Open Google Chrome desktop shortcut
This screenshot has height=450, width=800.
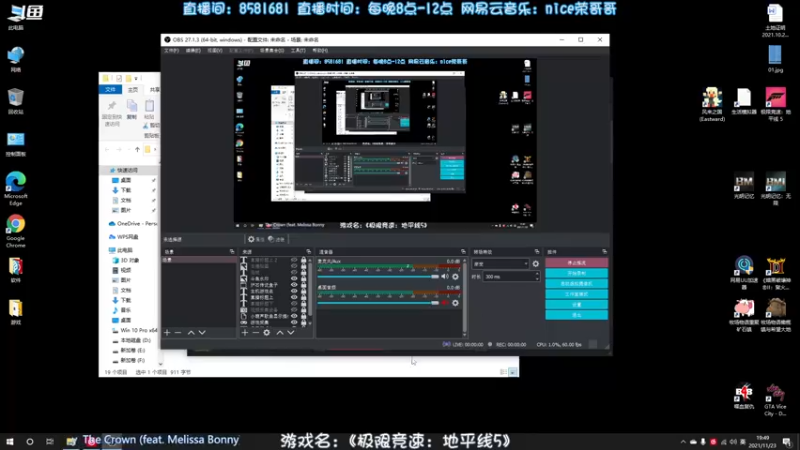tap(16, 231)
